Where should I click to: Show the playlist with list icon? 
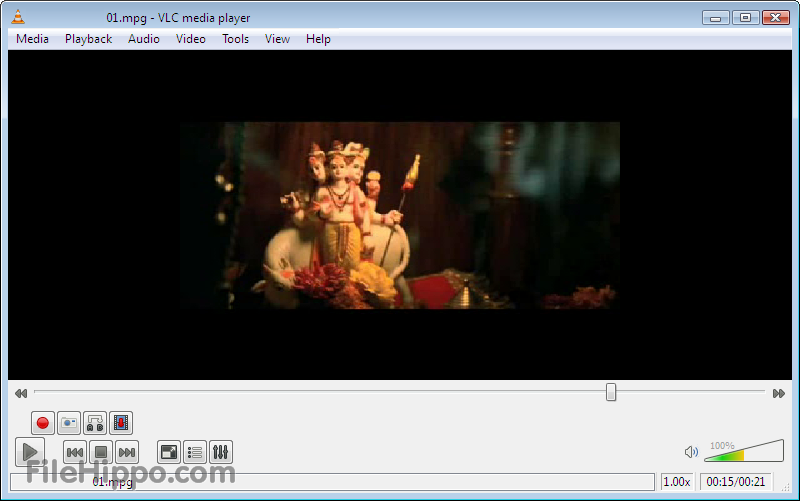195,452
